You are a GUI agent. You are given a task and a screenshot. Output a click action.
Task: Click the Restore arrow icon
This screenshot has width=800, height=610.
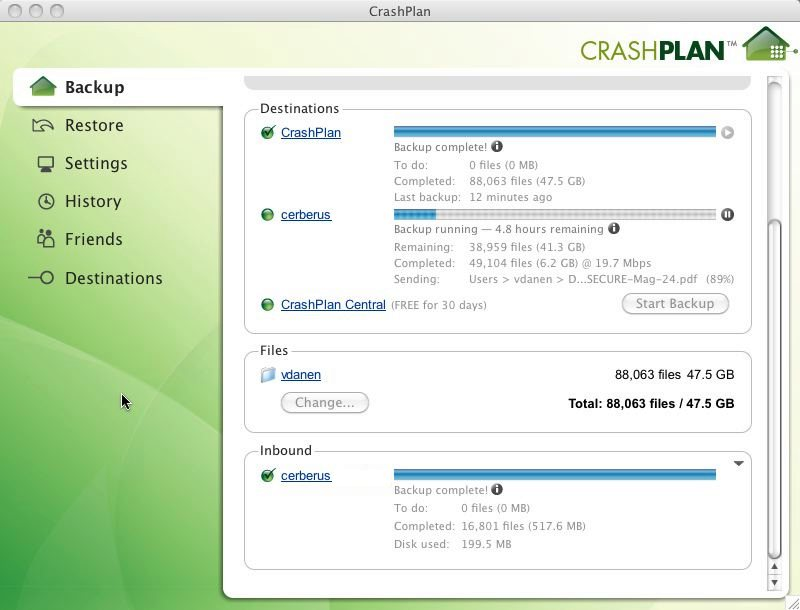[43, 125]
